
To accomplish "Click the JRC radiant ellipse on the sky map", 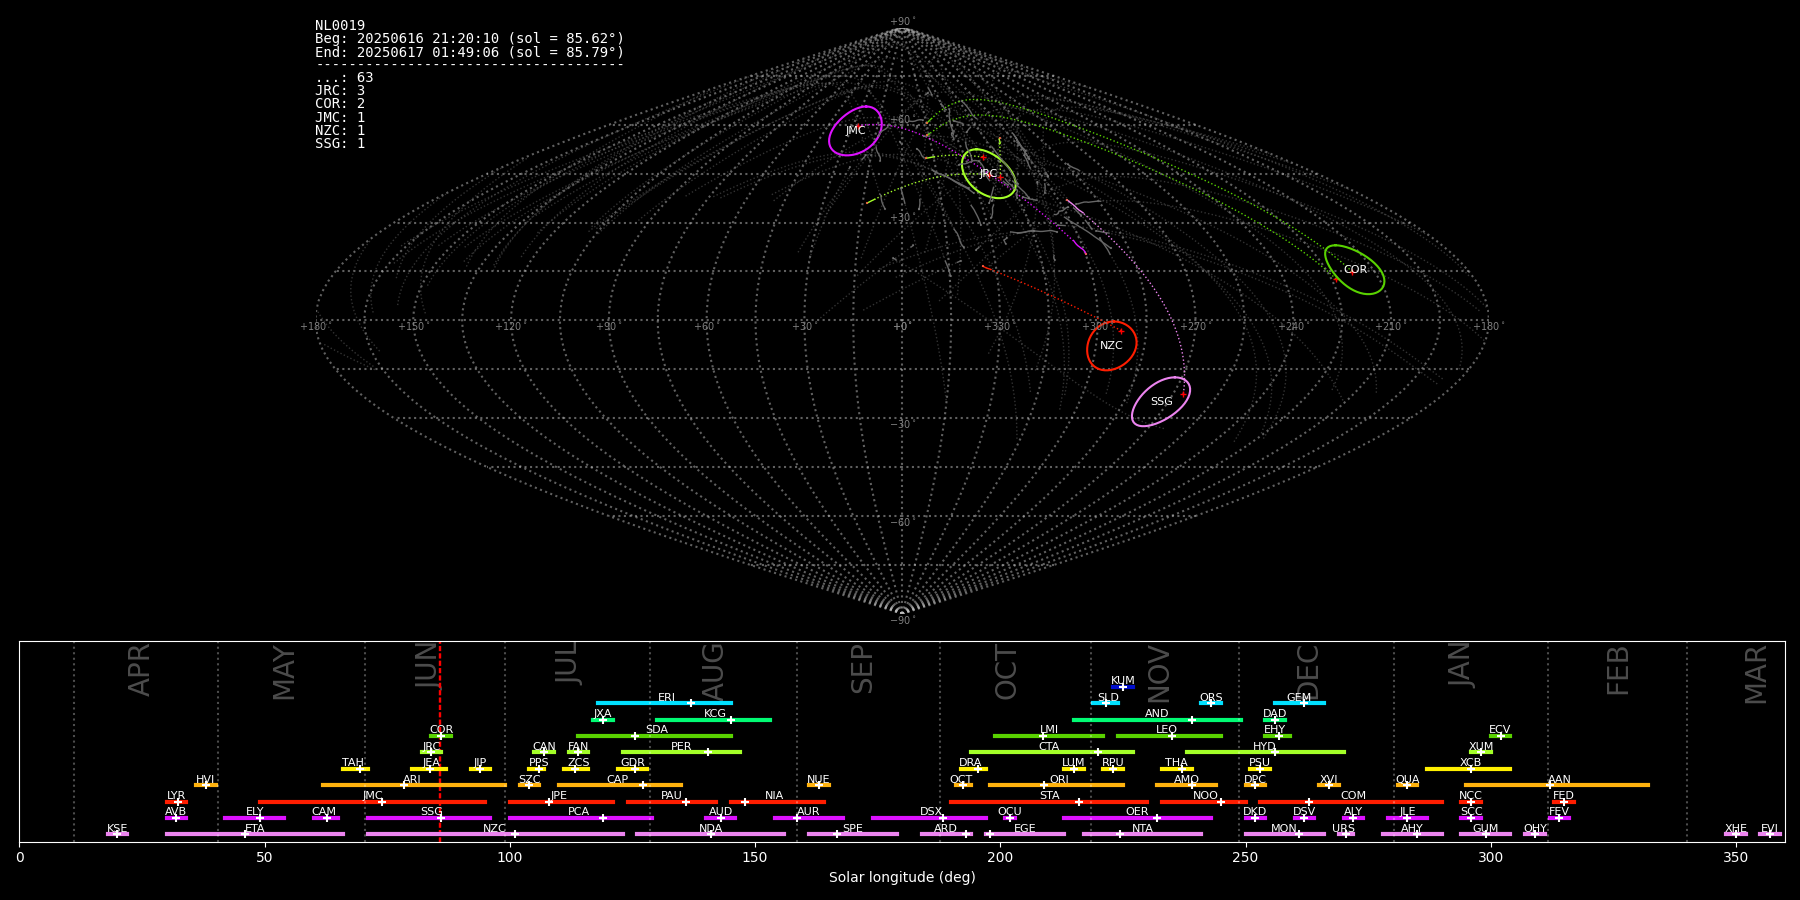I will pyautogui.click(x=989, y=174).
